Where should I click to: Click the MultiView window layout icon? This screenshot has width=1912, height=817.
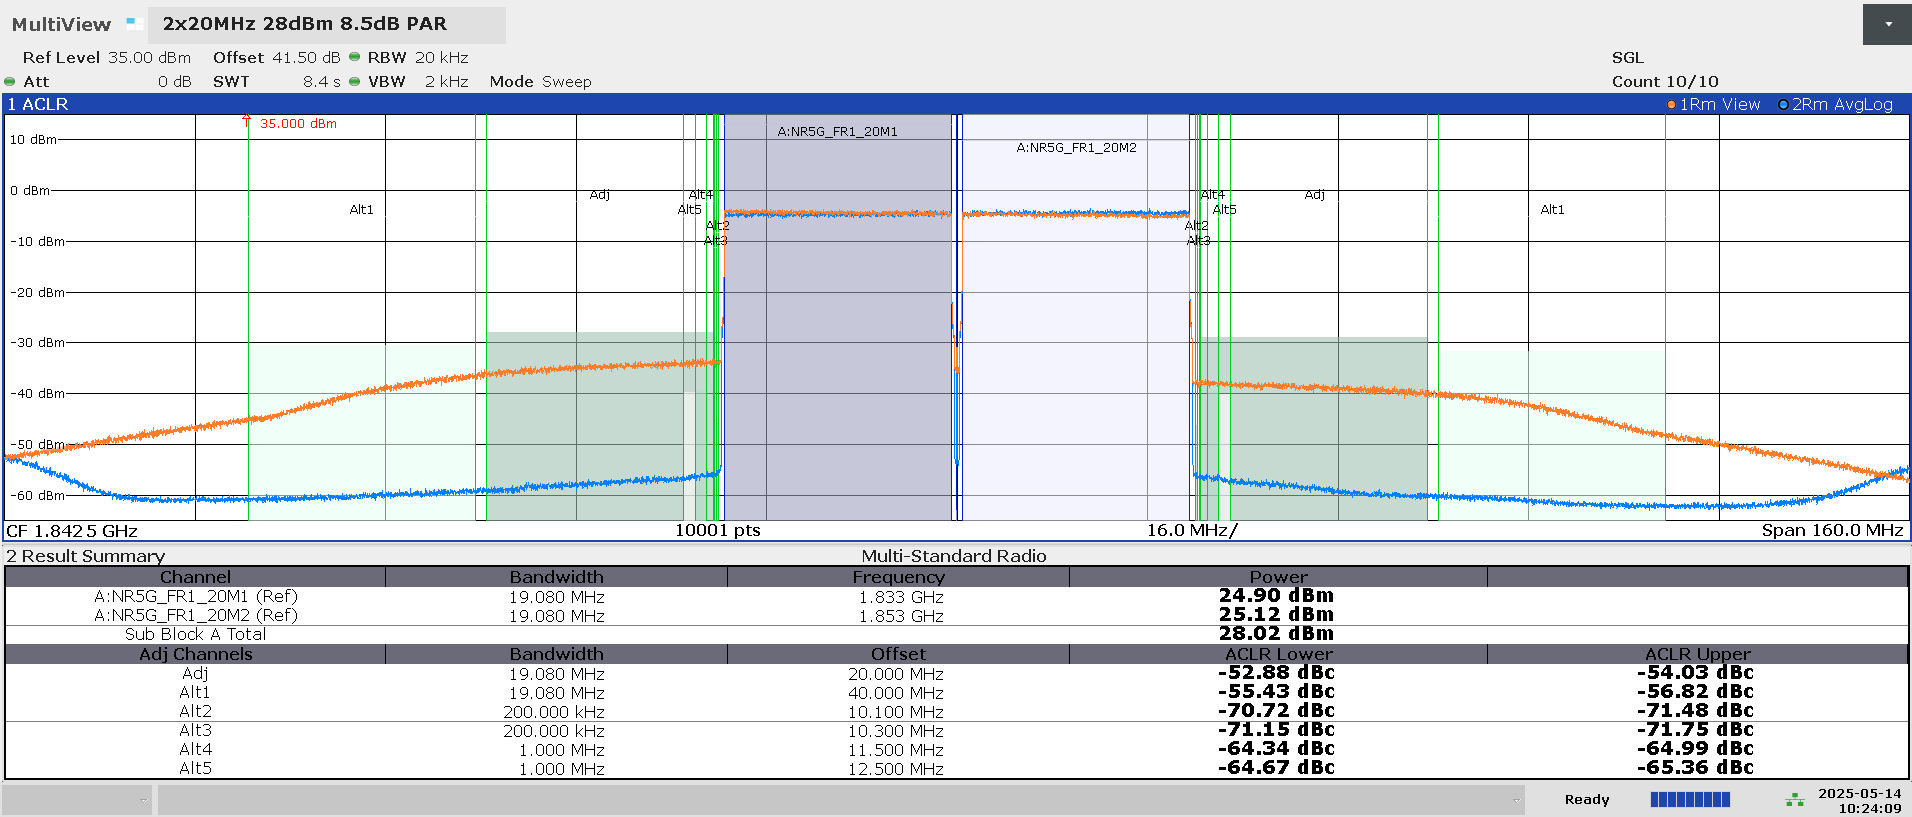pos(134,23)
